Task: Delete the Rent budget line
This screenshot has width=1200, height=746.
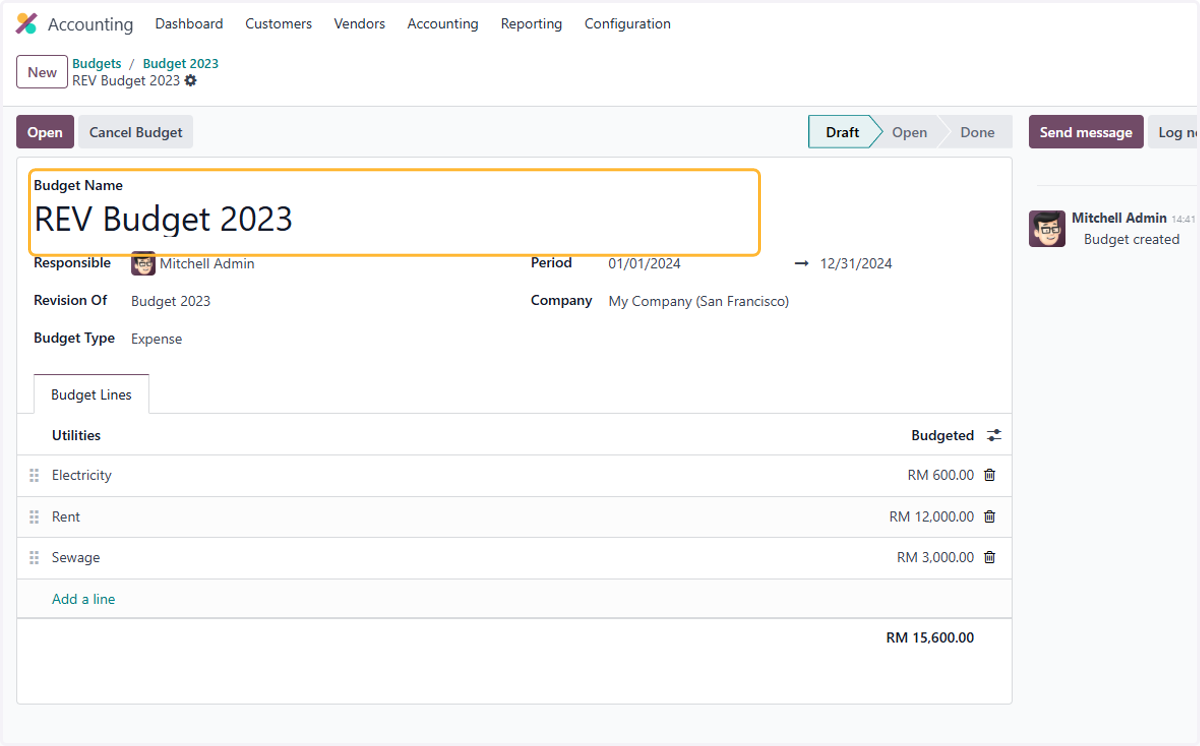Action: pyautogui.click(x=990, y=517)
